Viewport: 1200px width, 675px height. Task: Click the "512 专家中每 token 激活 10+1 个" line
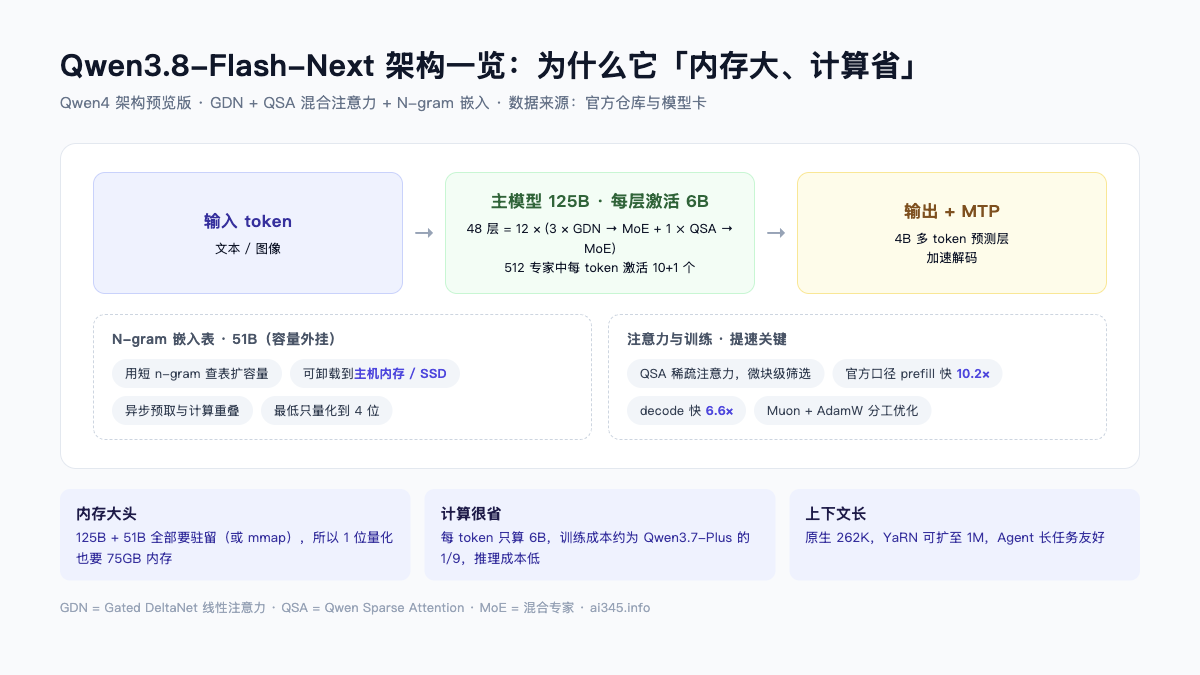tap(600, 268)
